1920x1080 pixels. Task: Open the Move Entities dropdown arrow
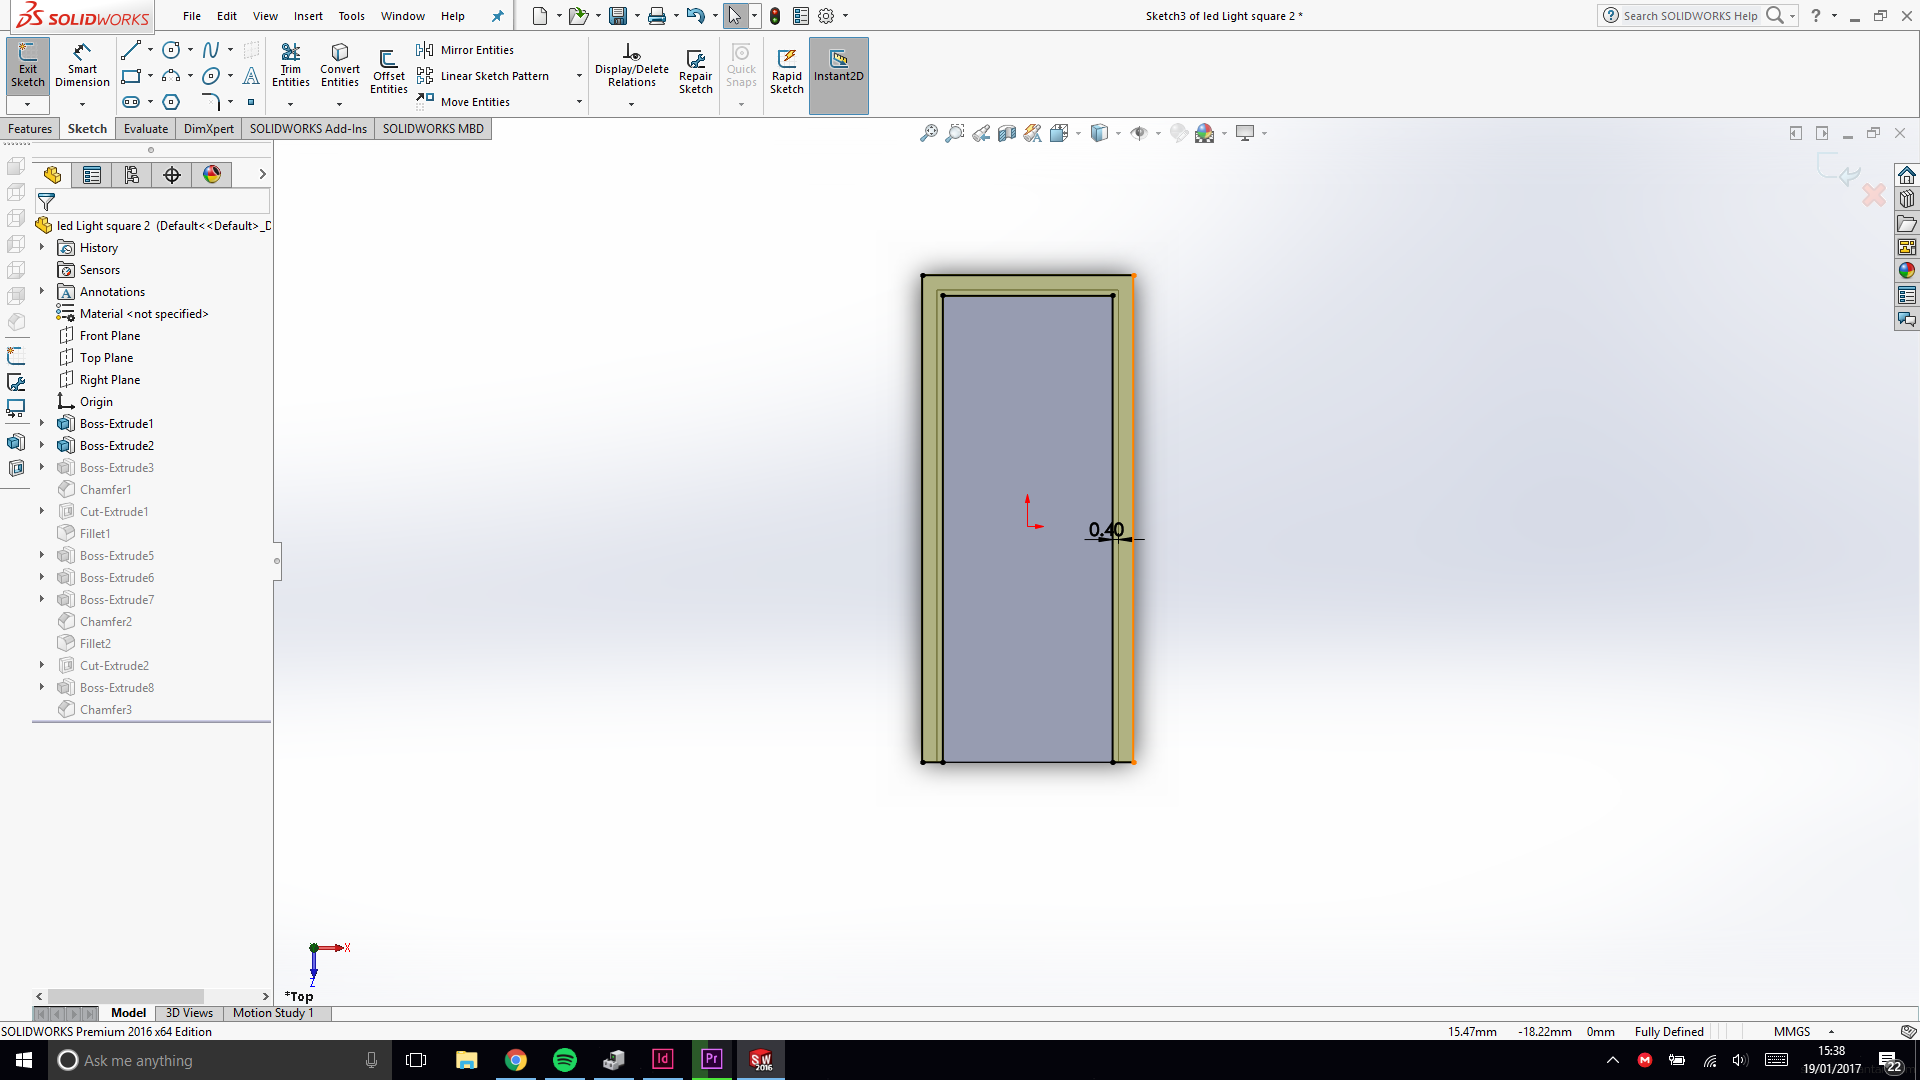[579, 102]
